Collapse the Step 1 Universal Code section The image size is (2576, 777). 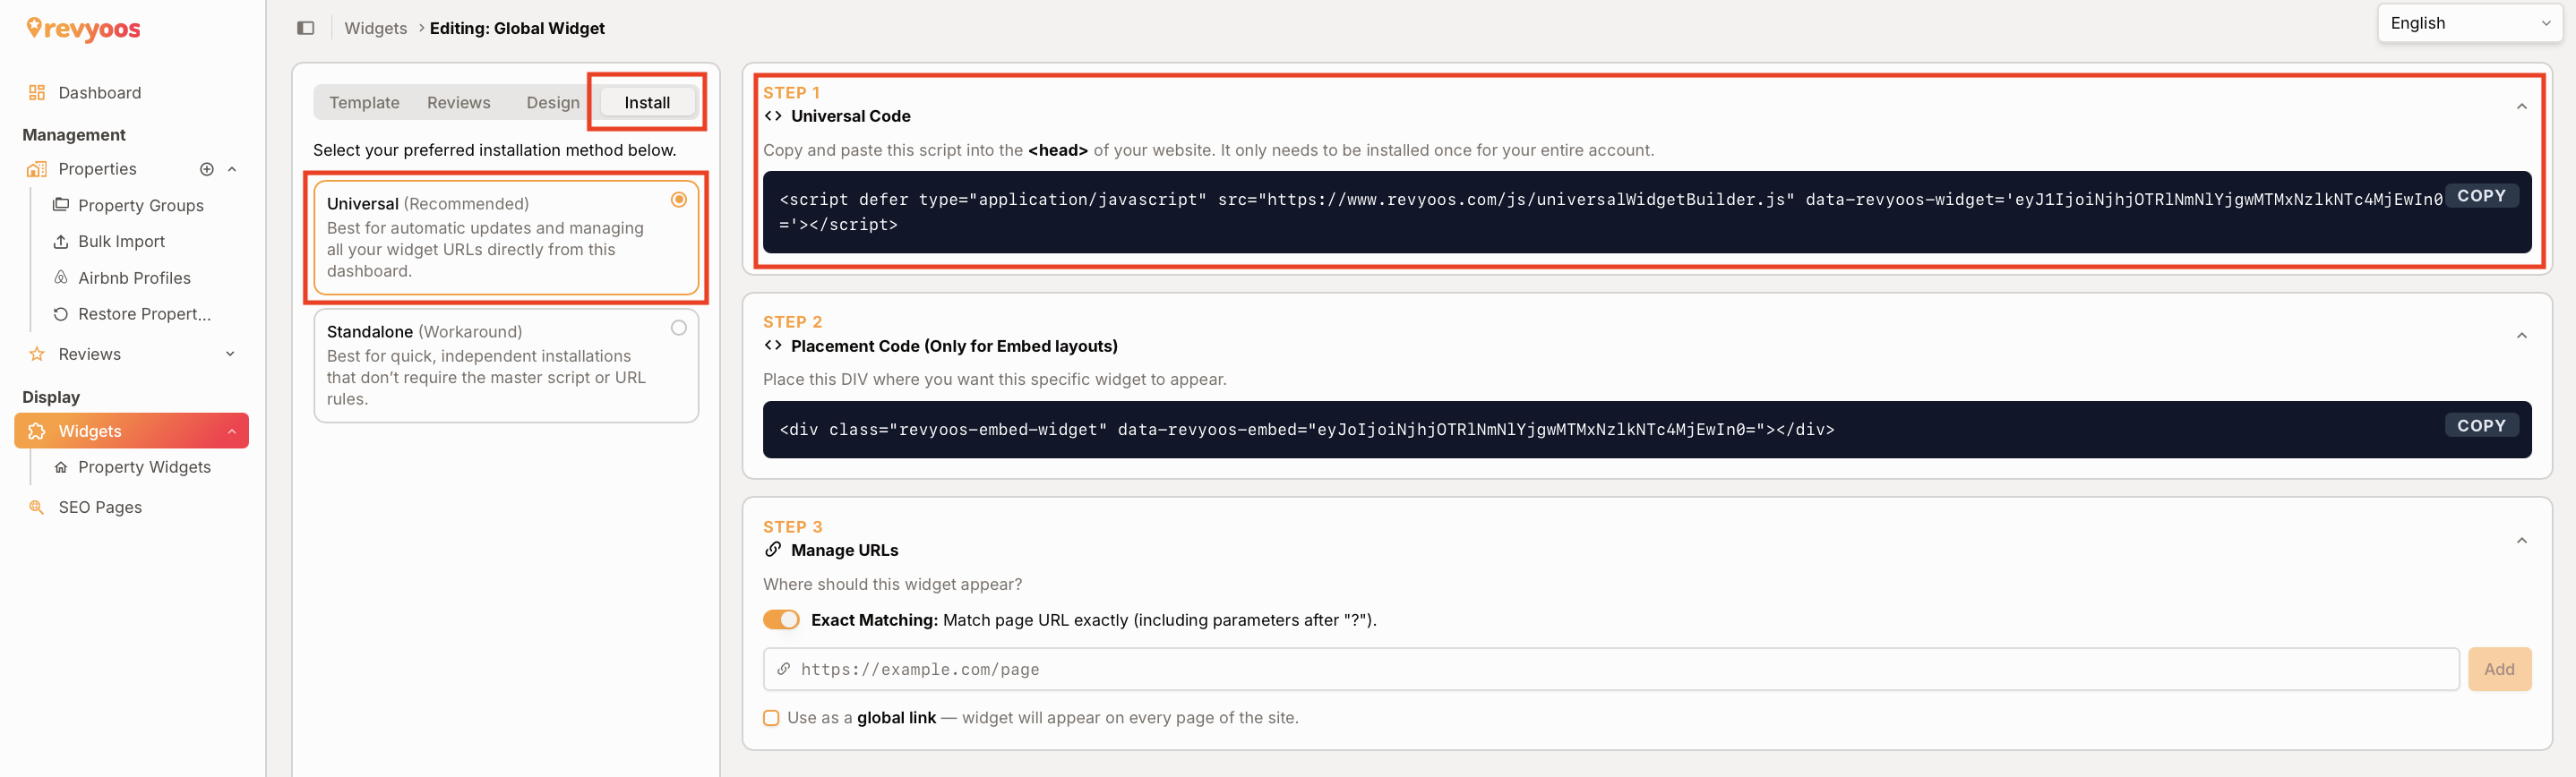(2521, 106)
